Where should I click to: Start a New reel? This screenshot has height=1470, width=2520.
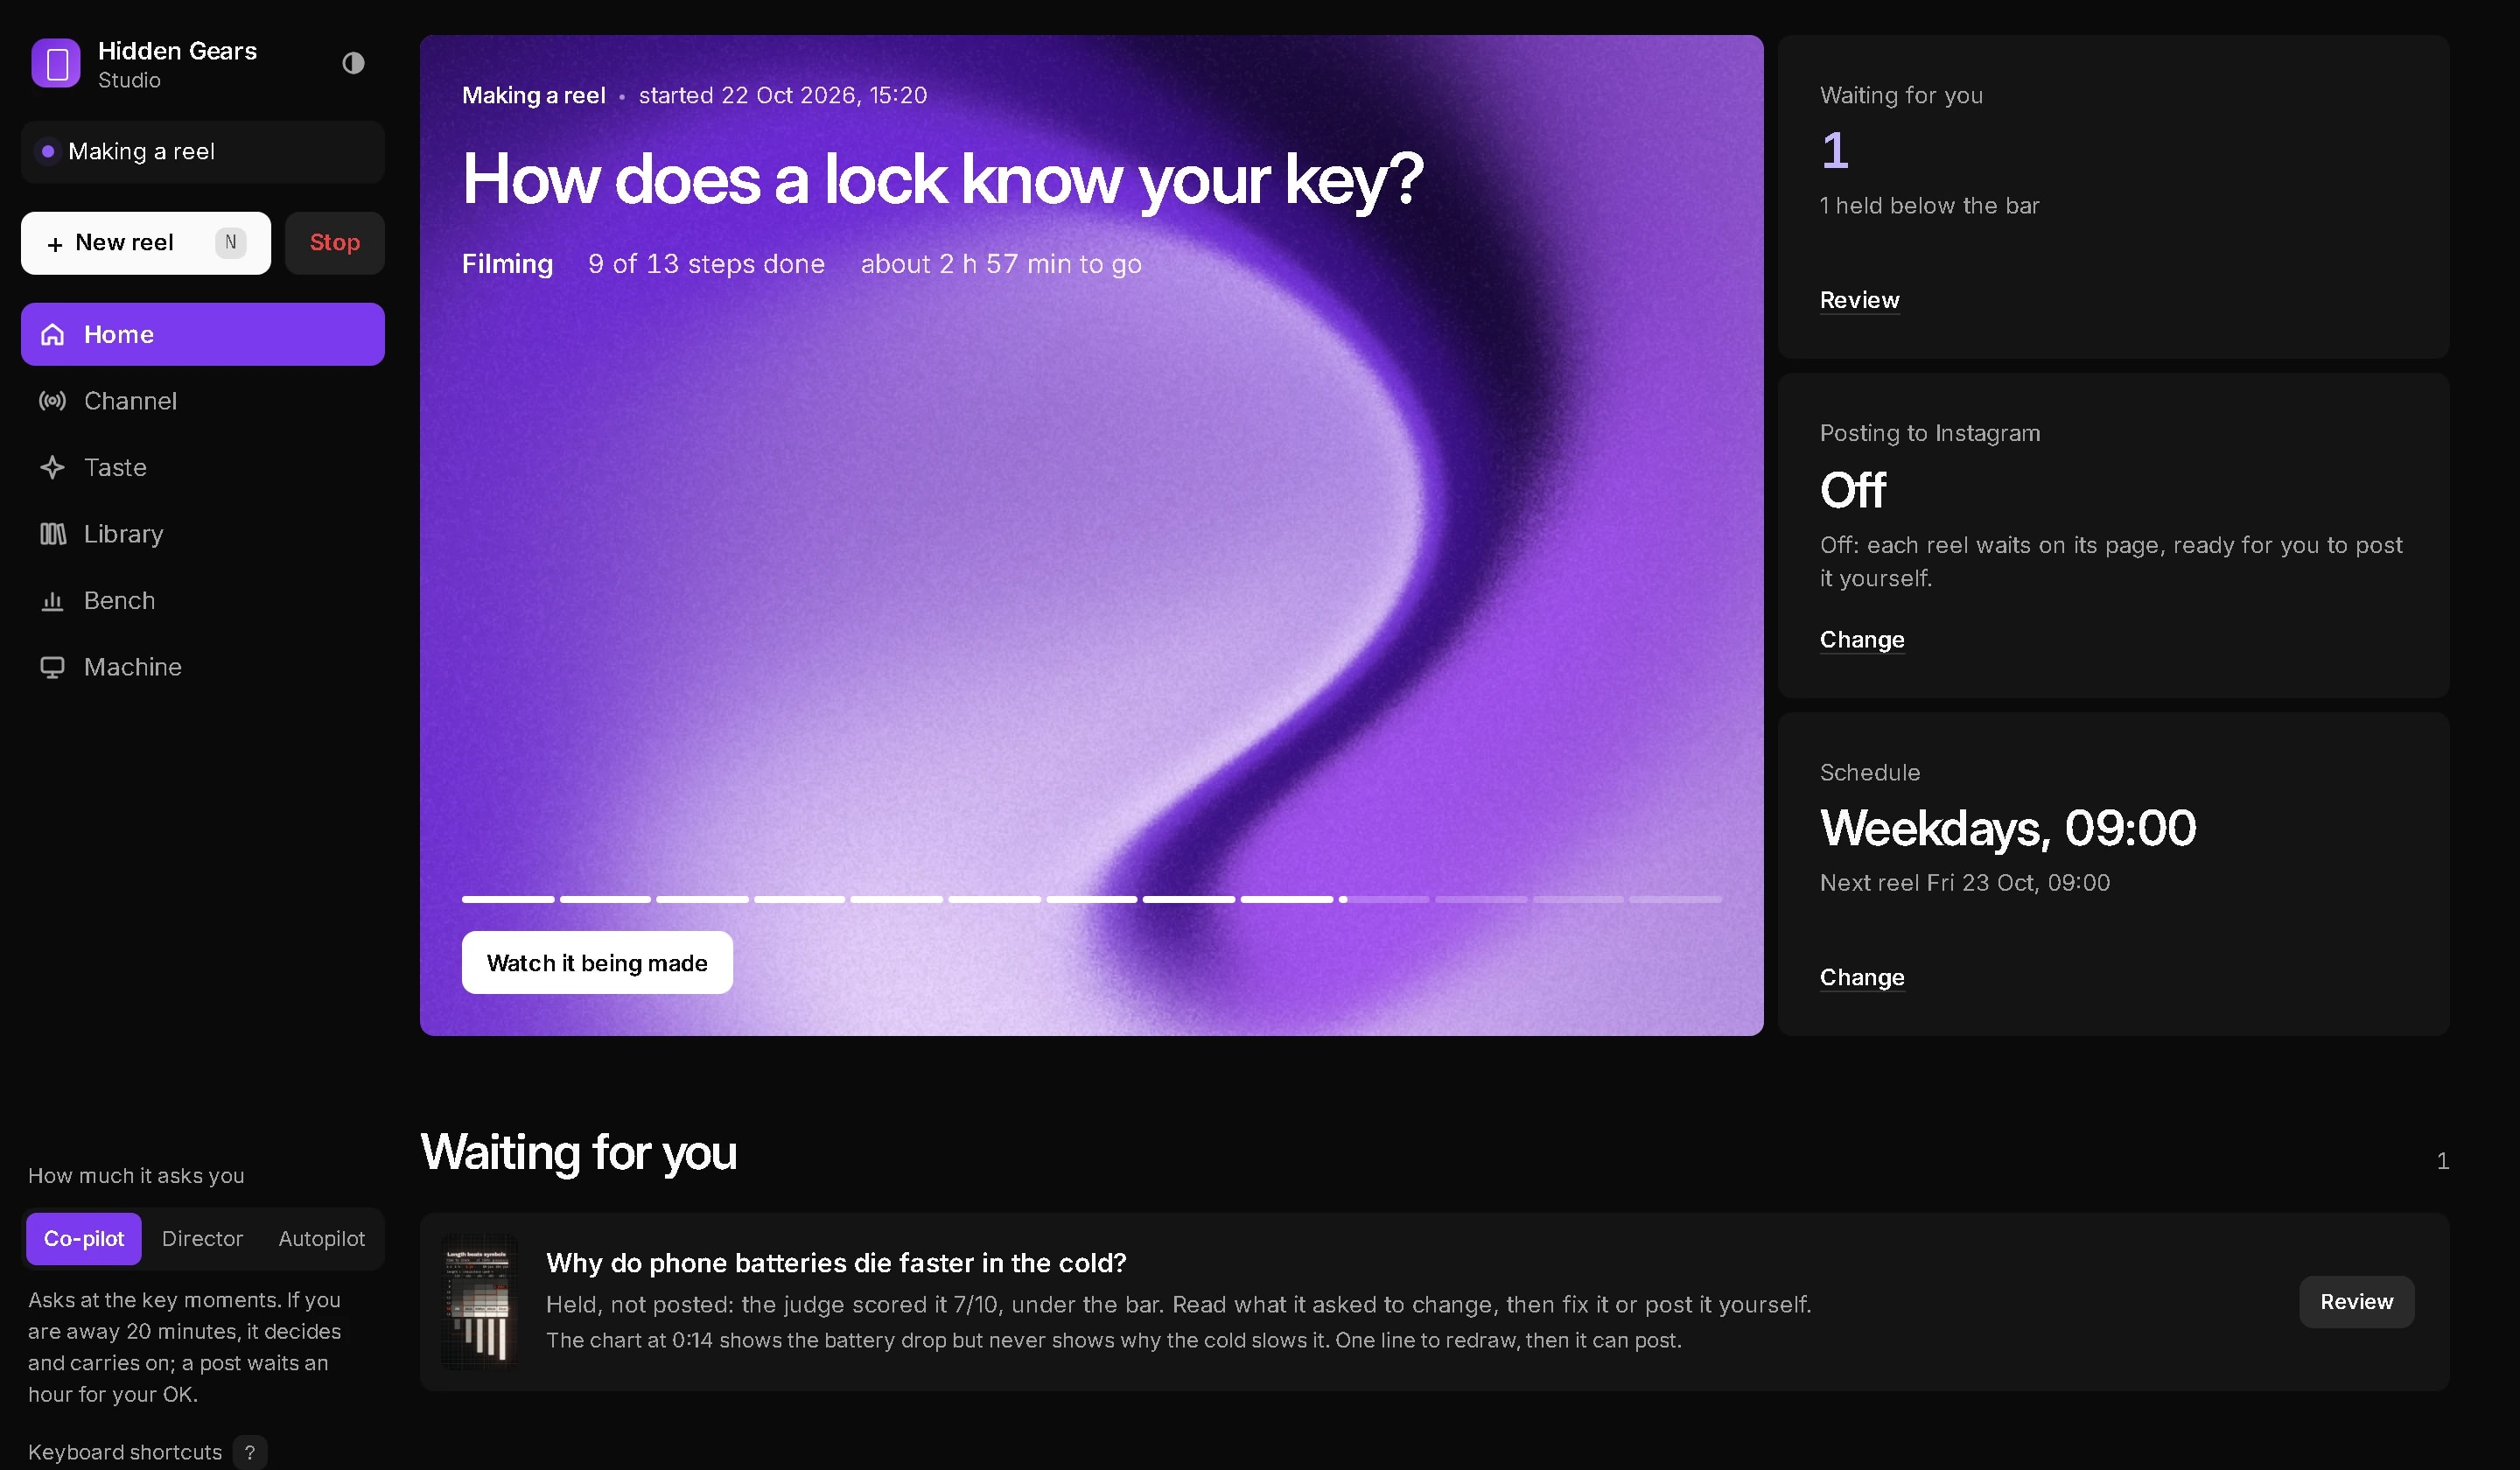[x=146, y=243]
